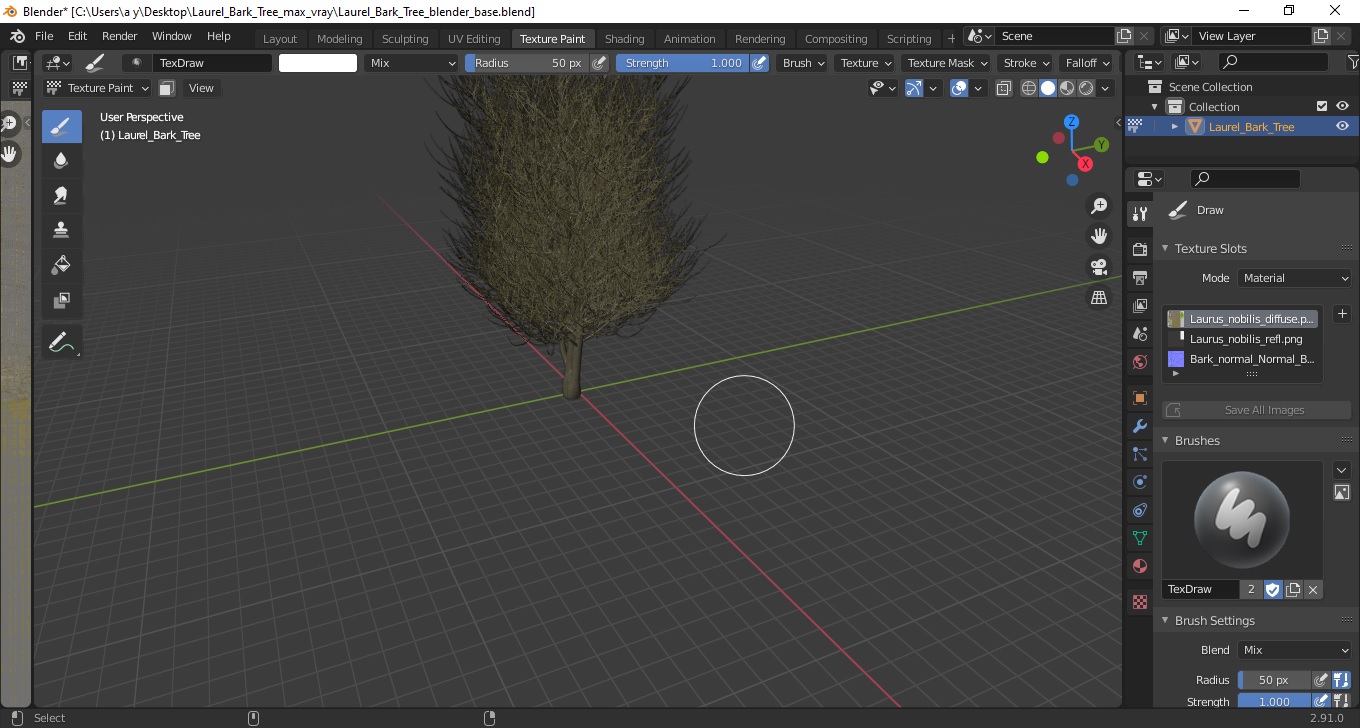Image resolution: width=1360 pixels, height=728 pixels.
Task: Open the Render menu
Action: (x=120, y=36)
